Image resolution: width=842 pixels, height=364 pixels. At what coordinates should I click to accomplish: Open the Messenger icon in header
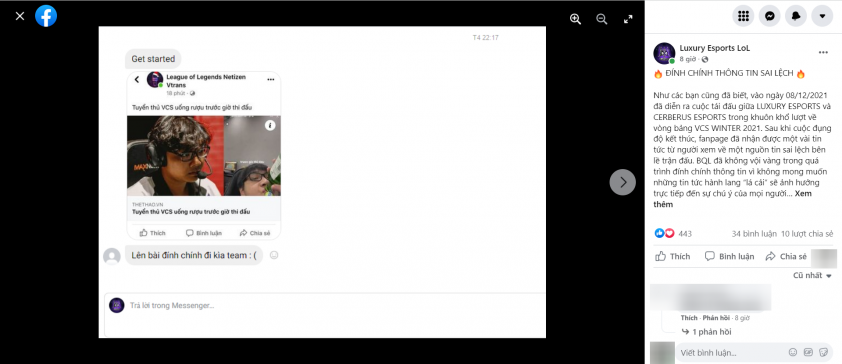coord(770,16)
